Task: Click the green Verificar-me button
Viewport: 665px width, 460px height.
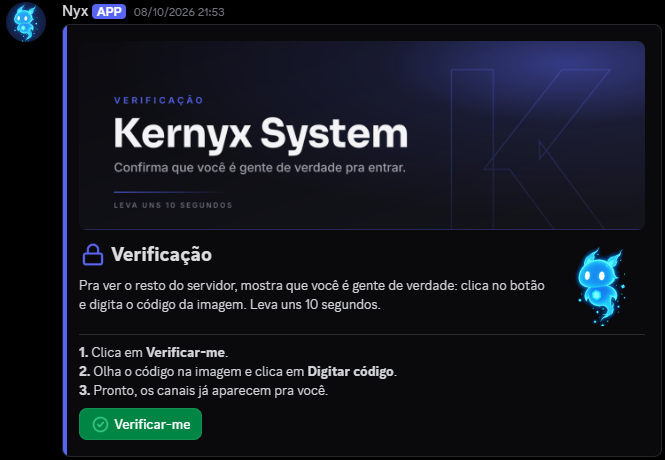Action: coord(140,424)
